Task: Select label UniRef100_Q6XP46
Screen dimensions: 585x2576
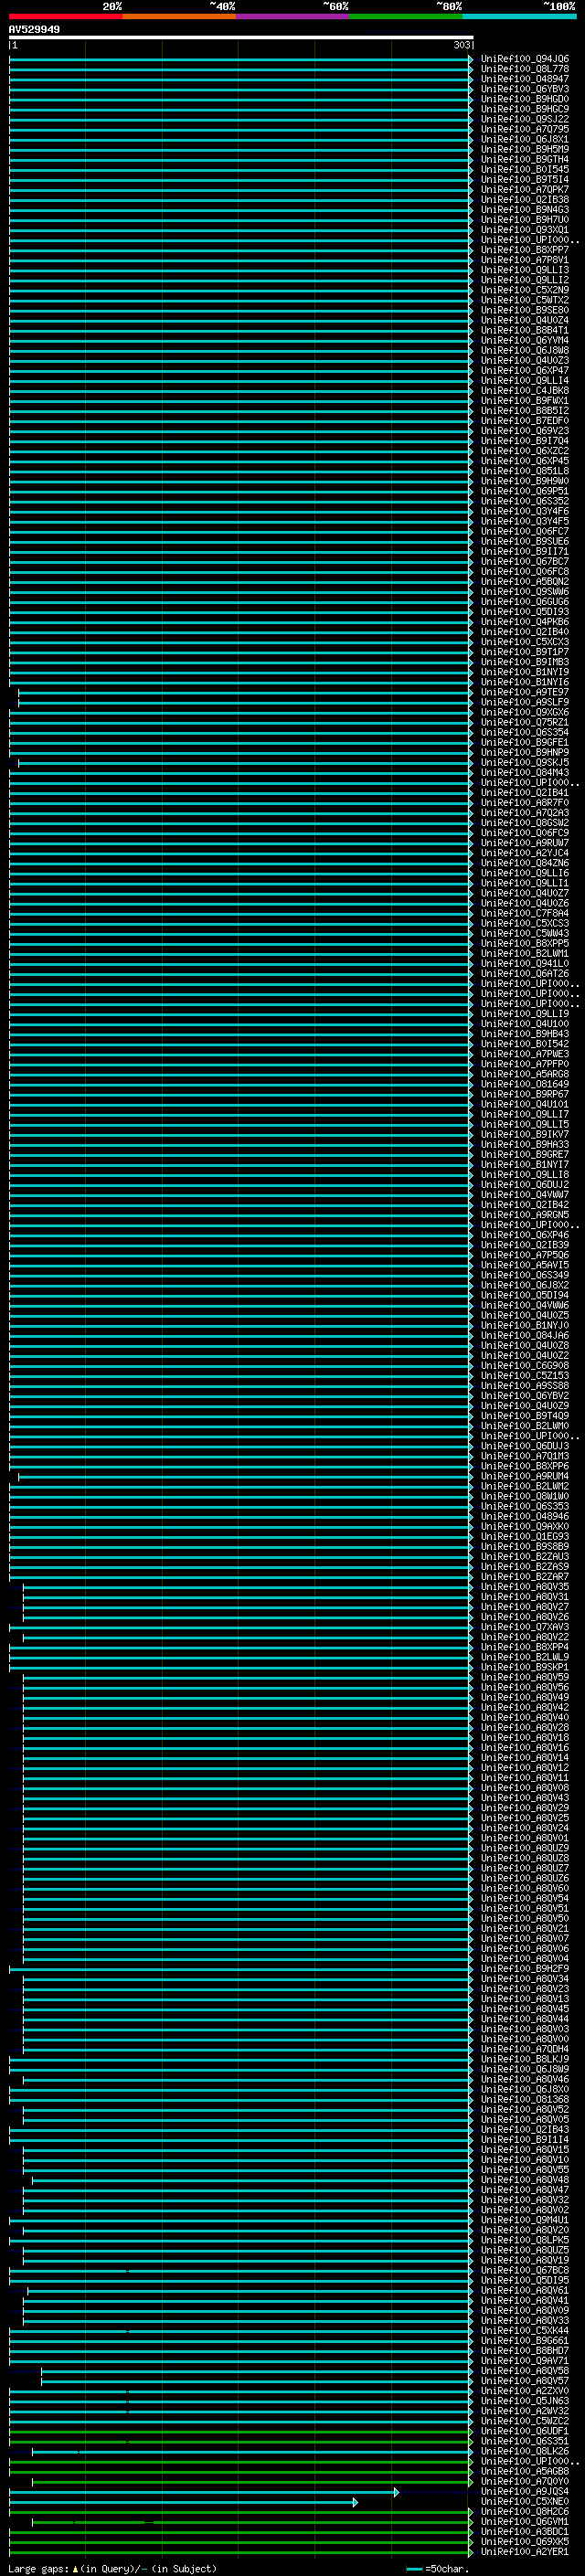Action: click(525, 1235)
